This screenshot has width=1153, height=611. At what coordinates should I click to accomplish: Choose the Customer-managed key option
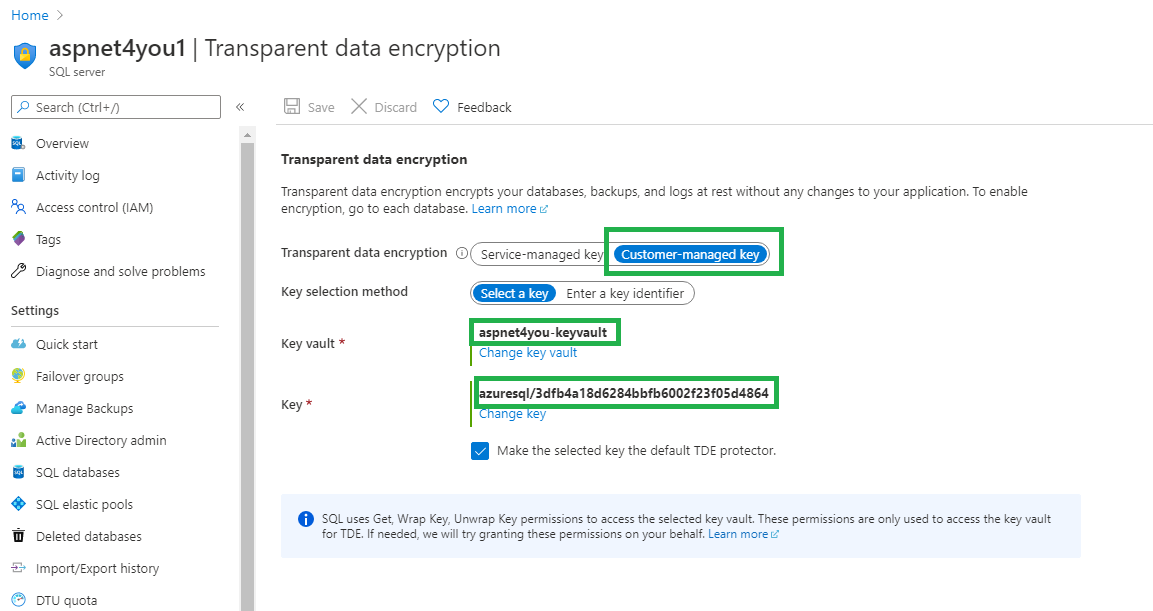click(x=690, y=254)
